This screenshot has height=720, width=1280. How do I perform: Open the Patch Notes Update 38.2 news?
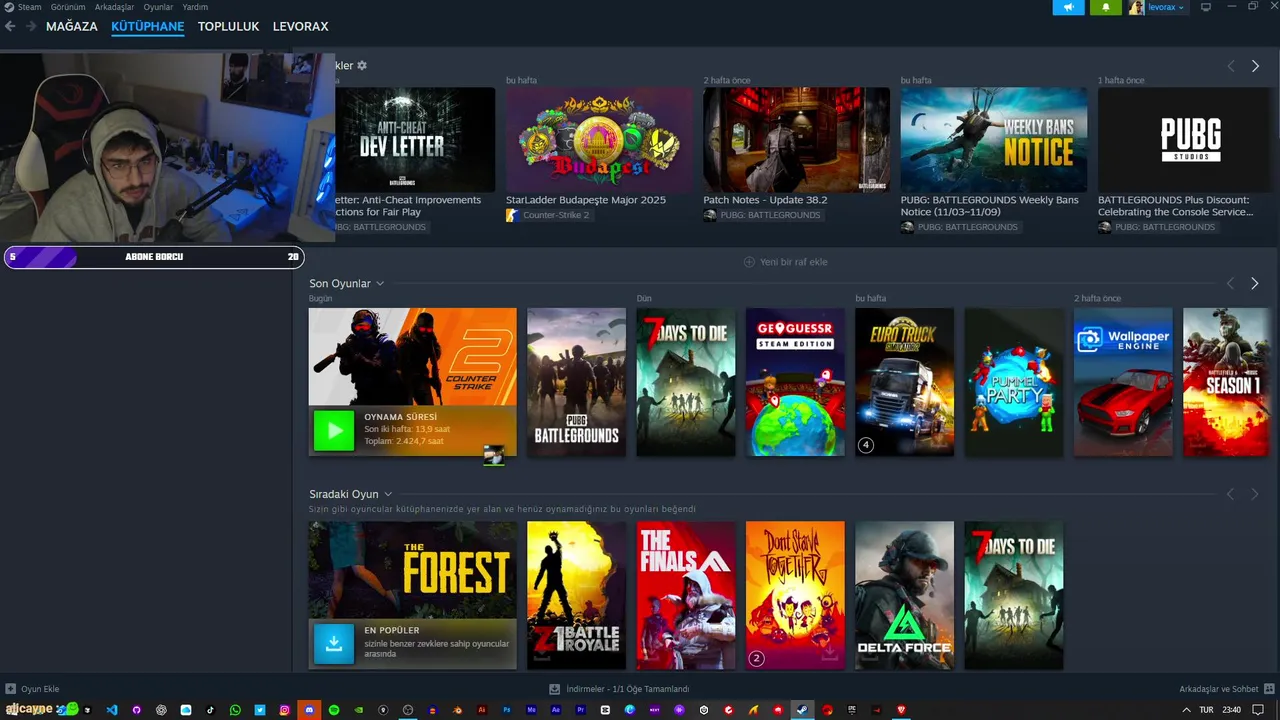point(796,140)
